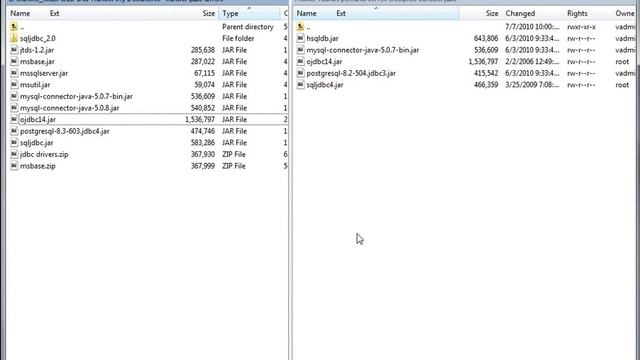
Task: Sort left panel by Type column header
Action: tap(230, 13)
